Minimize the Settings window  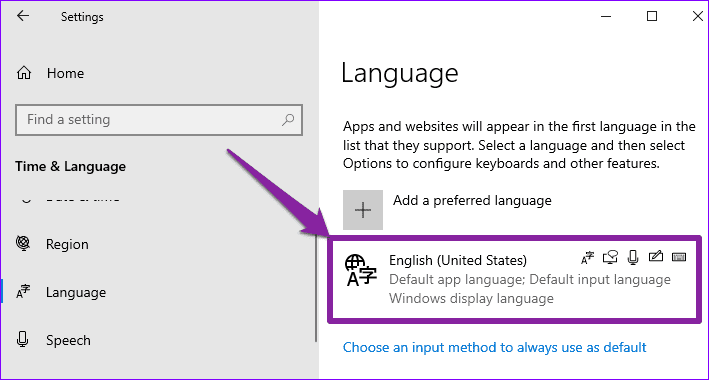coord(606,17)
